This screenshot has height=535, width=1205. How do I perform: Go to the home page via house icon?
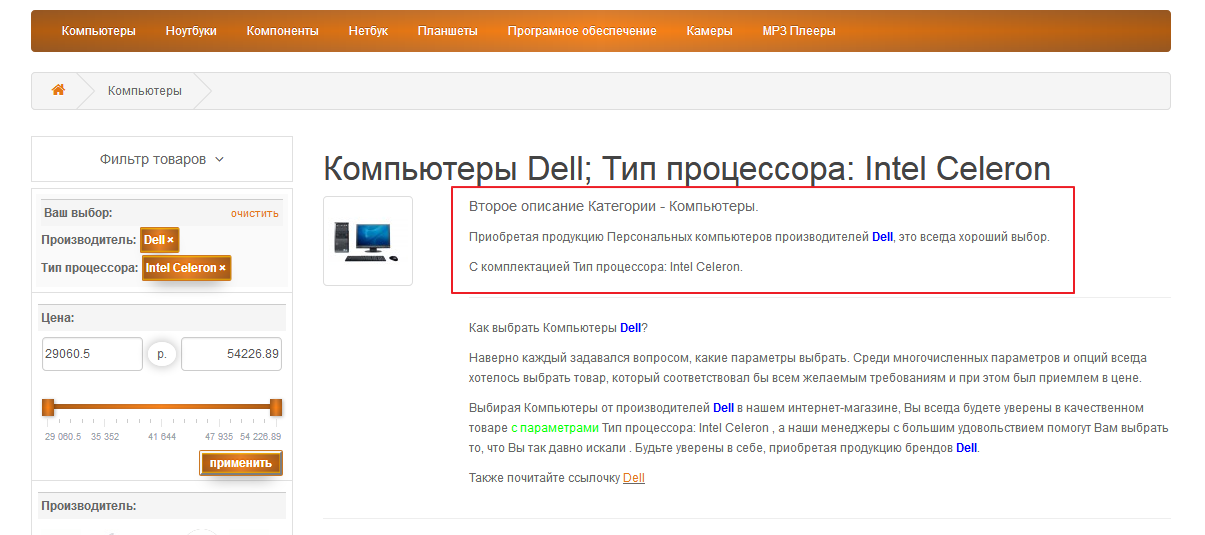tap(58, 90)
